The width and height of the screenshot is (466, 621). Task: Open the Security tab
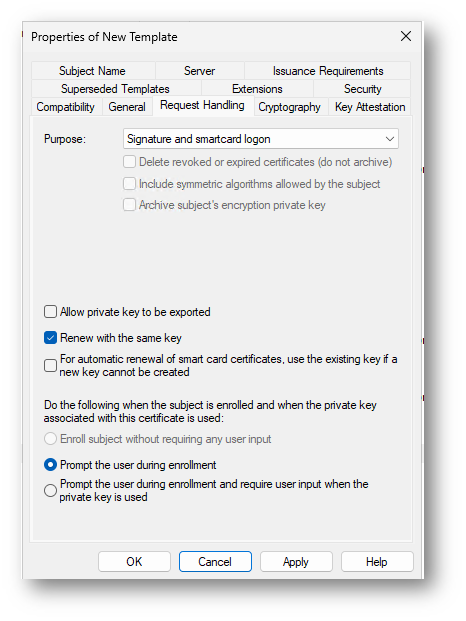pos(362,89)
